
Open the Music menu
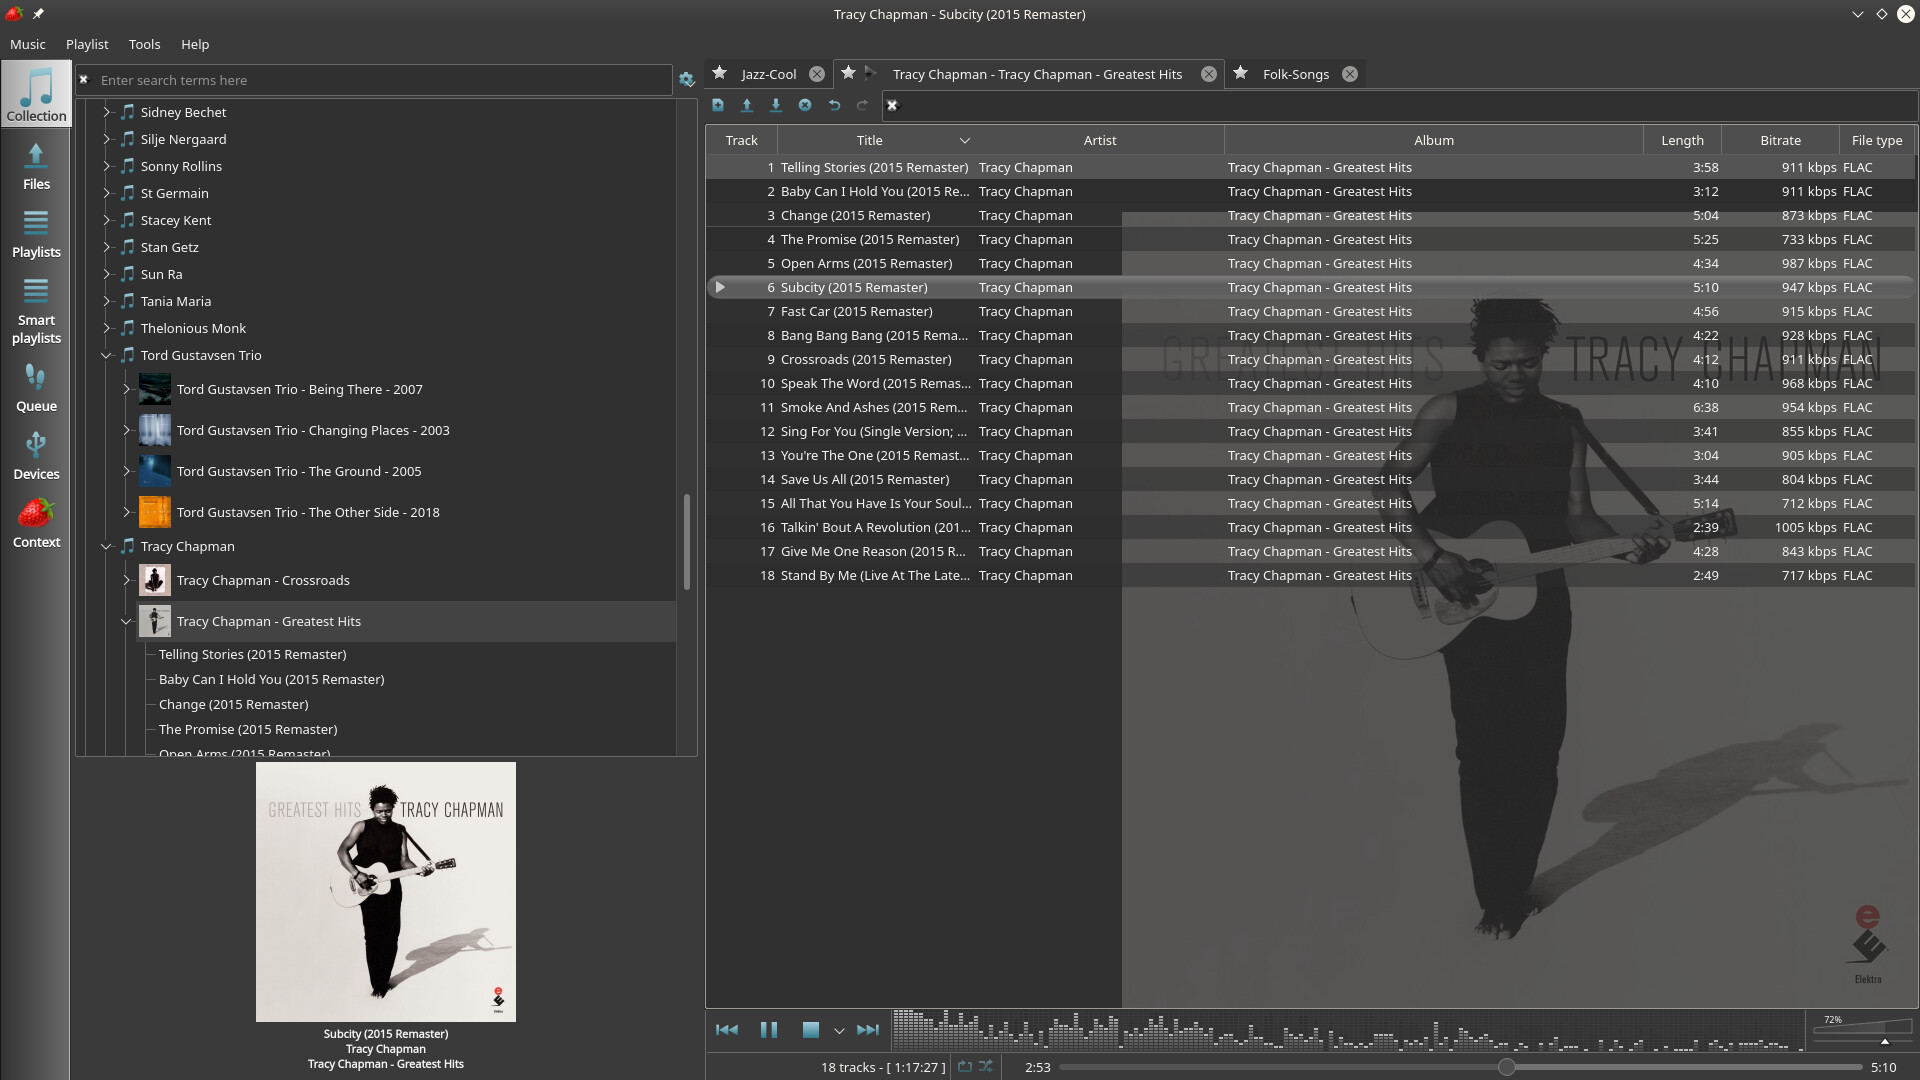(28, 44)
